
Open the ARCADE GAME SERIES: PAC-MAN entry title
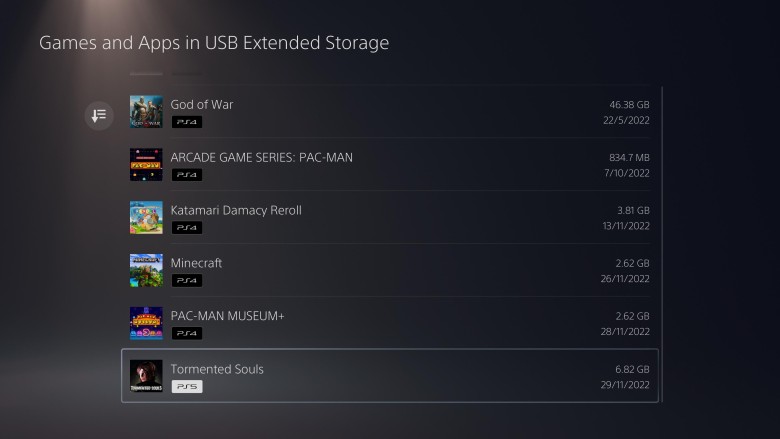tap(261, 157)
